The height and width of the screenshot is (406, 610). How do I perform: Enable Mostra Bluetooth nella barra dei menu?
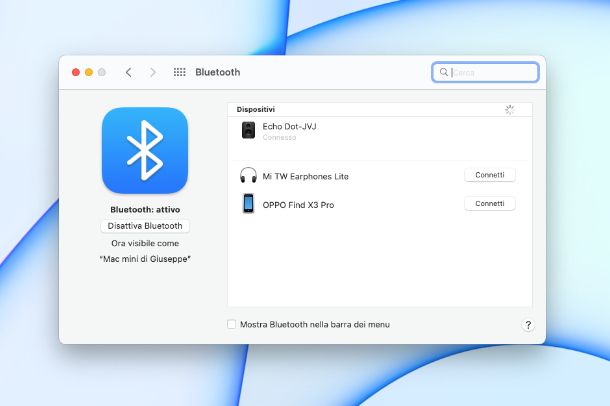[x=231, y=324]
